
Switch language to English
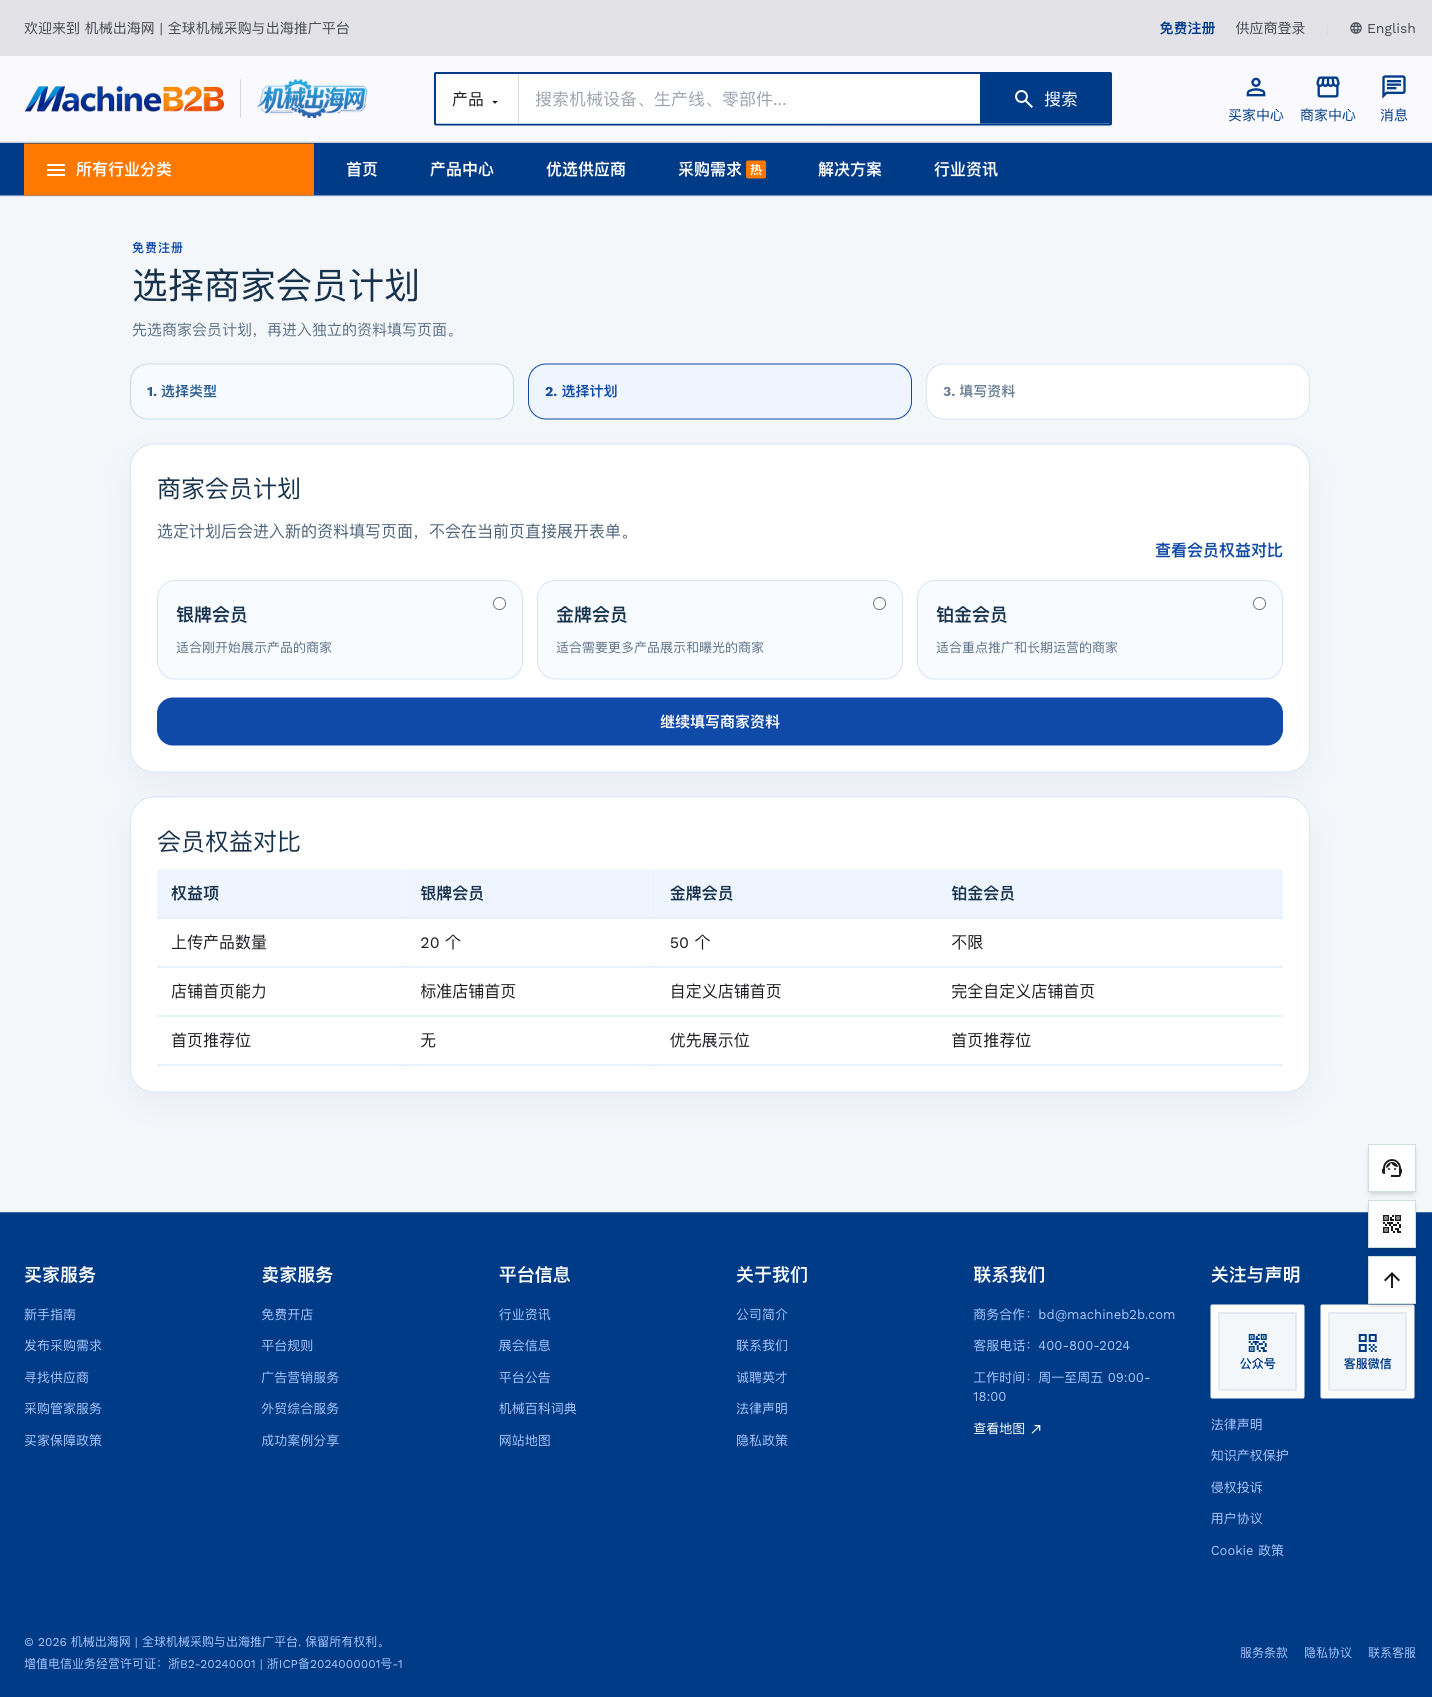click(x=1383, y=28)
